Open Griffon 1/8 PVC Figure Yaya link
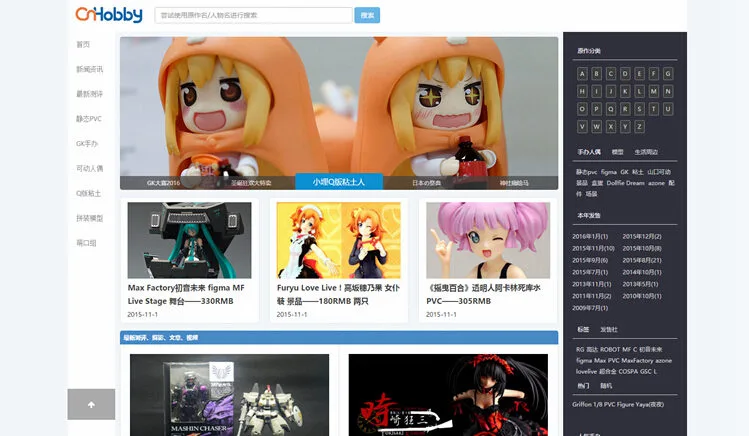 click(x=618, y=404)
